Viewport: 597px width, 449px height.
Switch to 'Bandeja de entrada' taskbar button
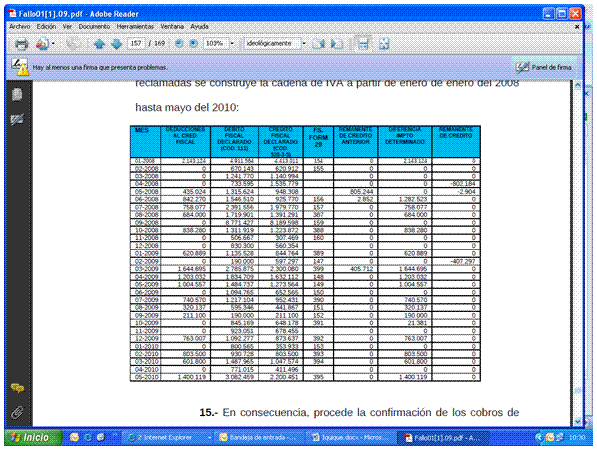(260, 438)
